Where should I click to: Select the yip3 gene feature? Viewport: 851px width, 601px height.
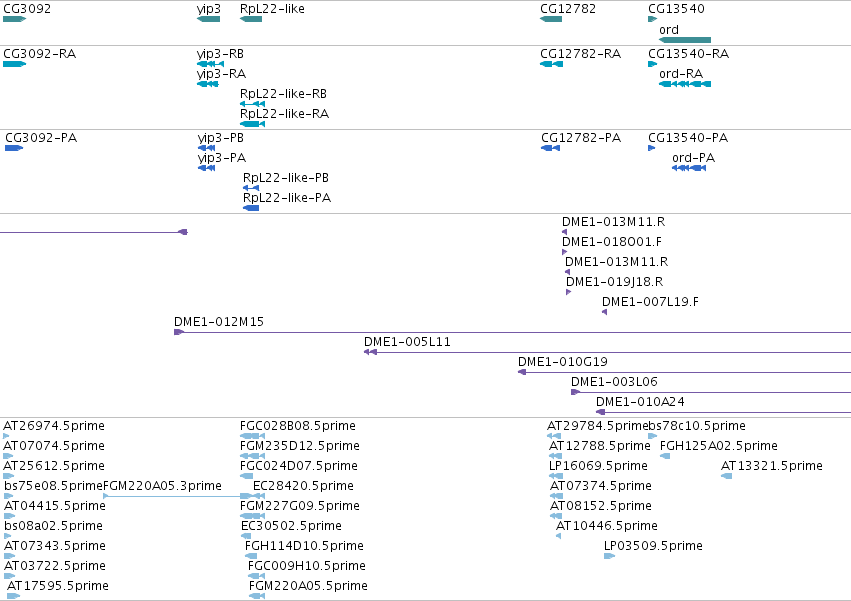click(x=208, y=19)
